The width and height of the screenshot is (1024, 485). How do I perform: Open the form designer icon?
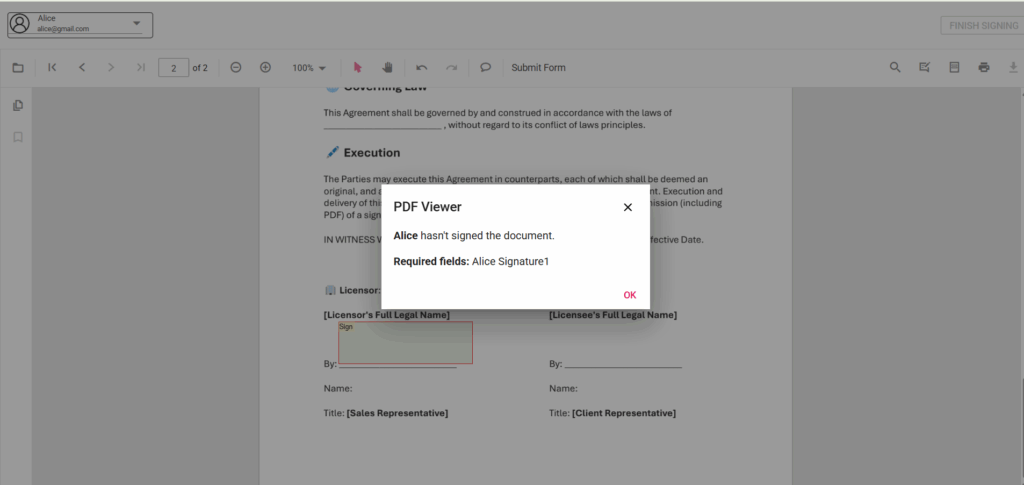click(x=954, y=67)
